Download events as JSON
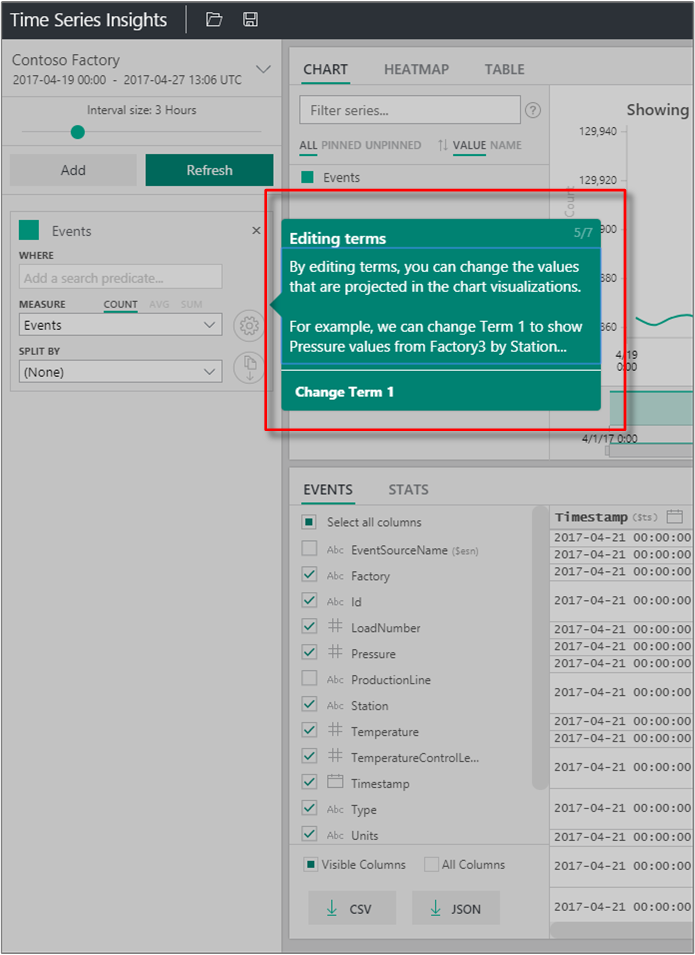Screen dimensions: 695x955 tap(456, 908)
